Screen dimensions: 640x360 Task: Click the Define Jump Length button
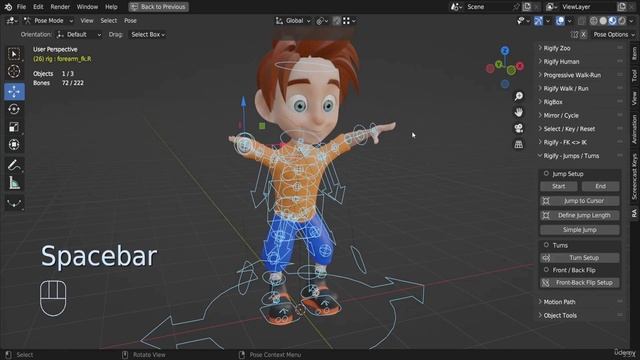coord(580,216)
